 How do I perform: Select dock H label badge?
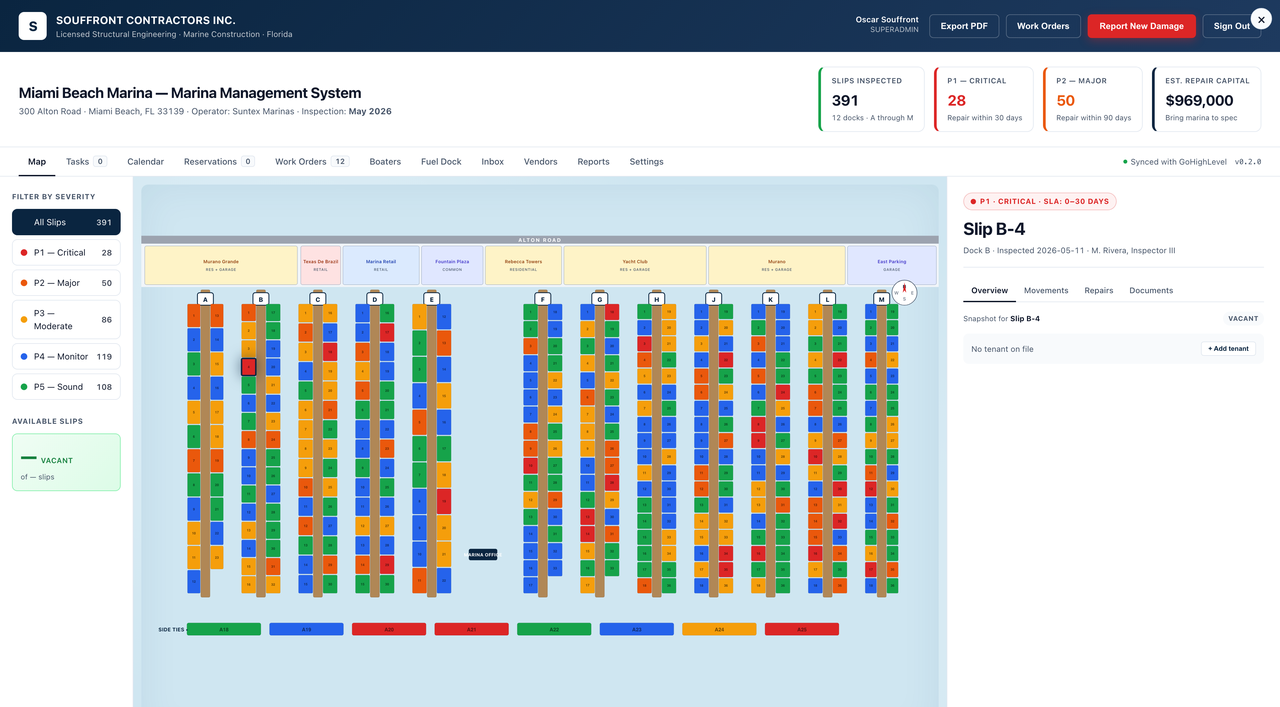657,299
